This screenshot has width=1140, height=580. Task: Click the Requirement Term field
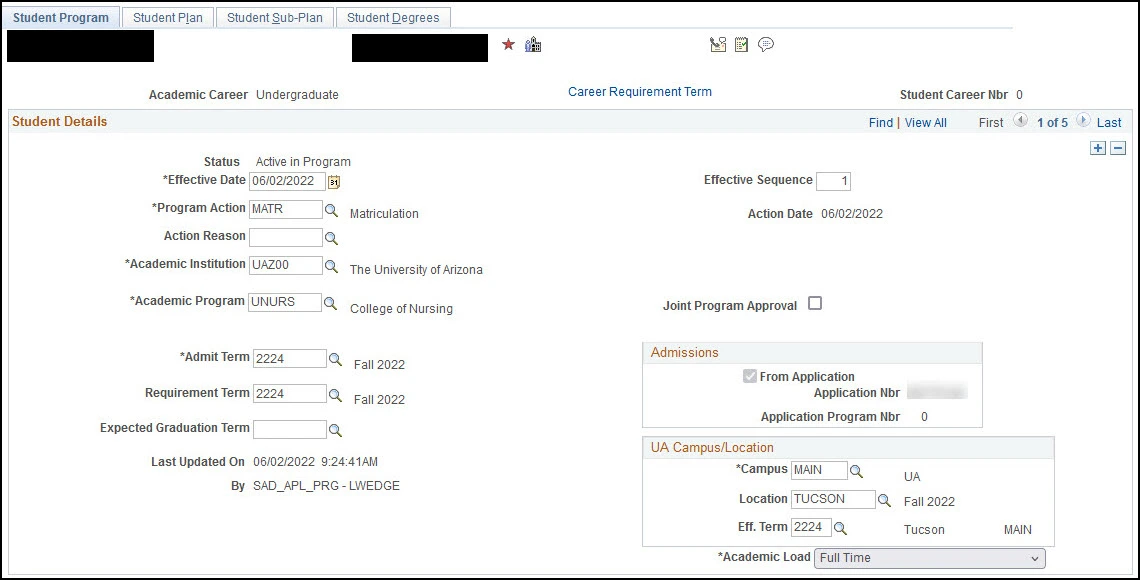pyautogui.click(x=290, y=394)
